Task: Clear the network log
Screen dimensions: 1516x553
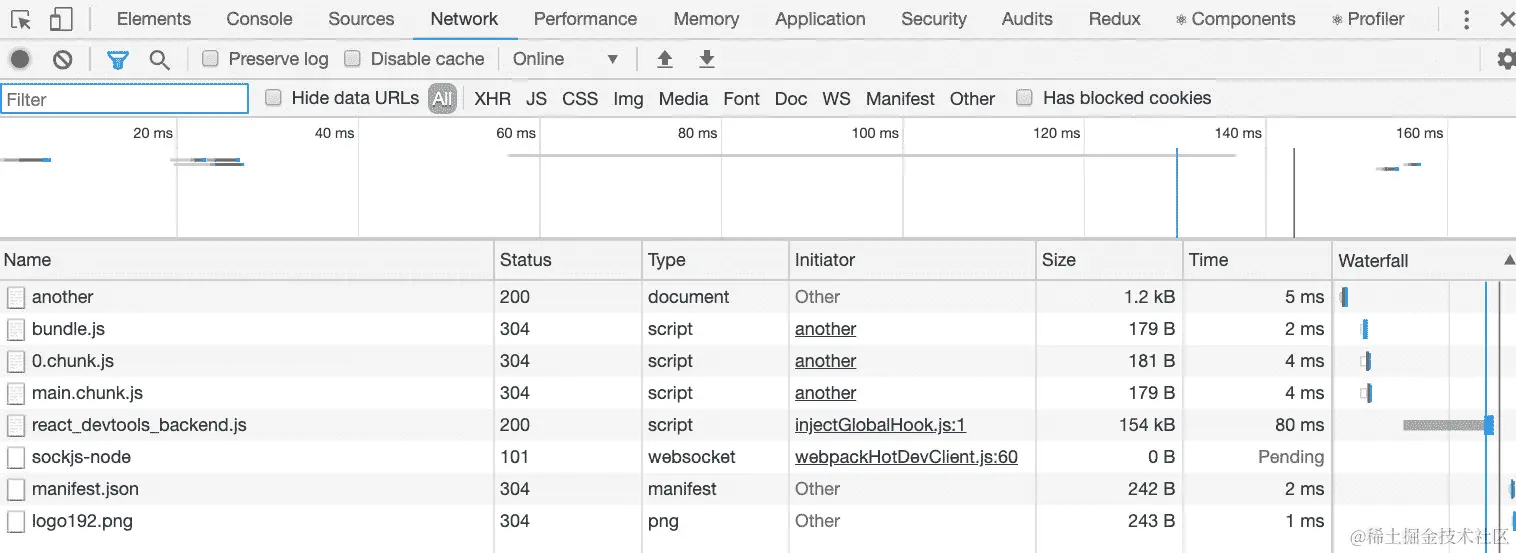Action: click(62, 59)
